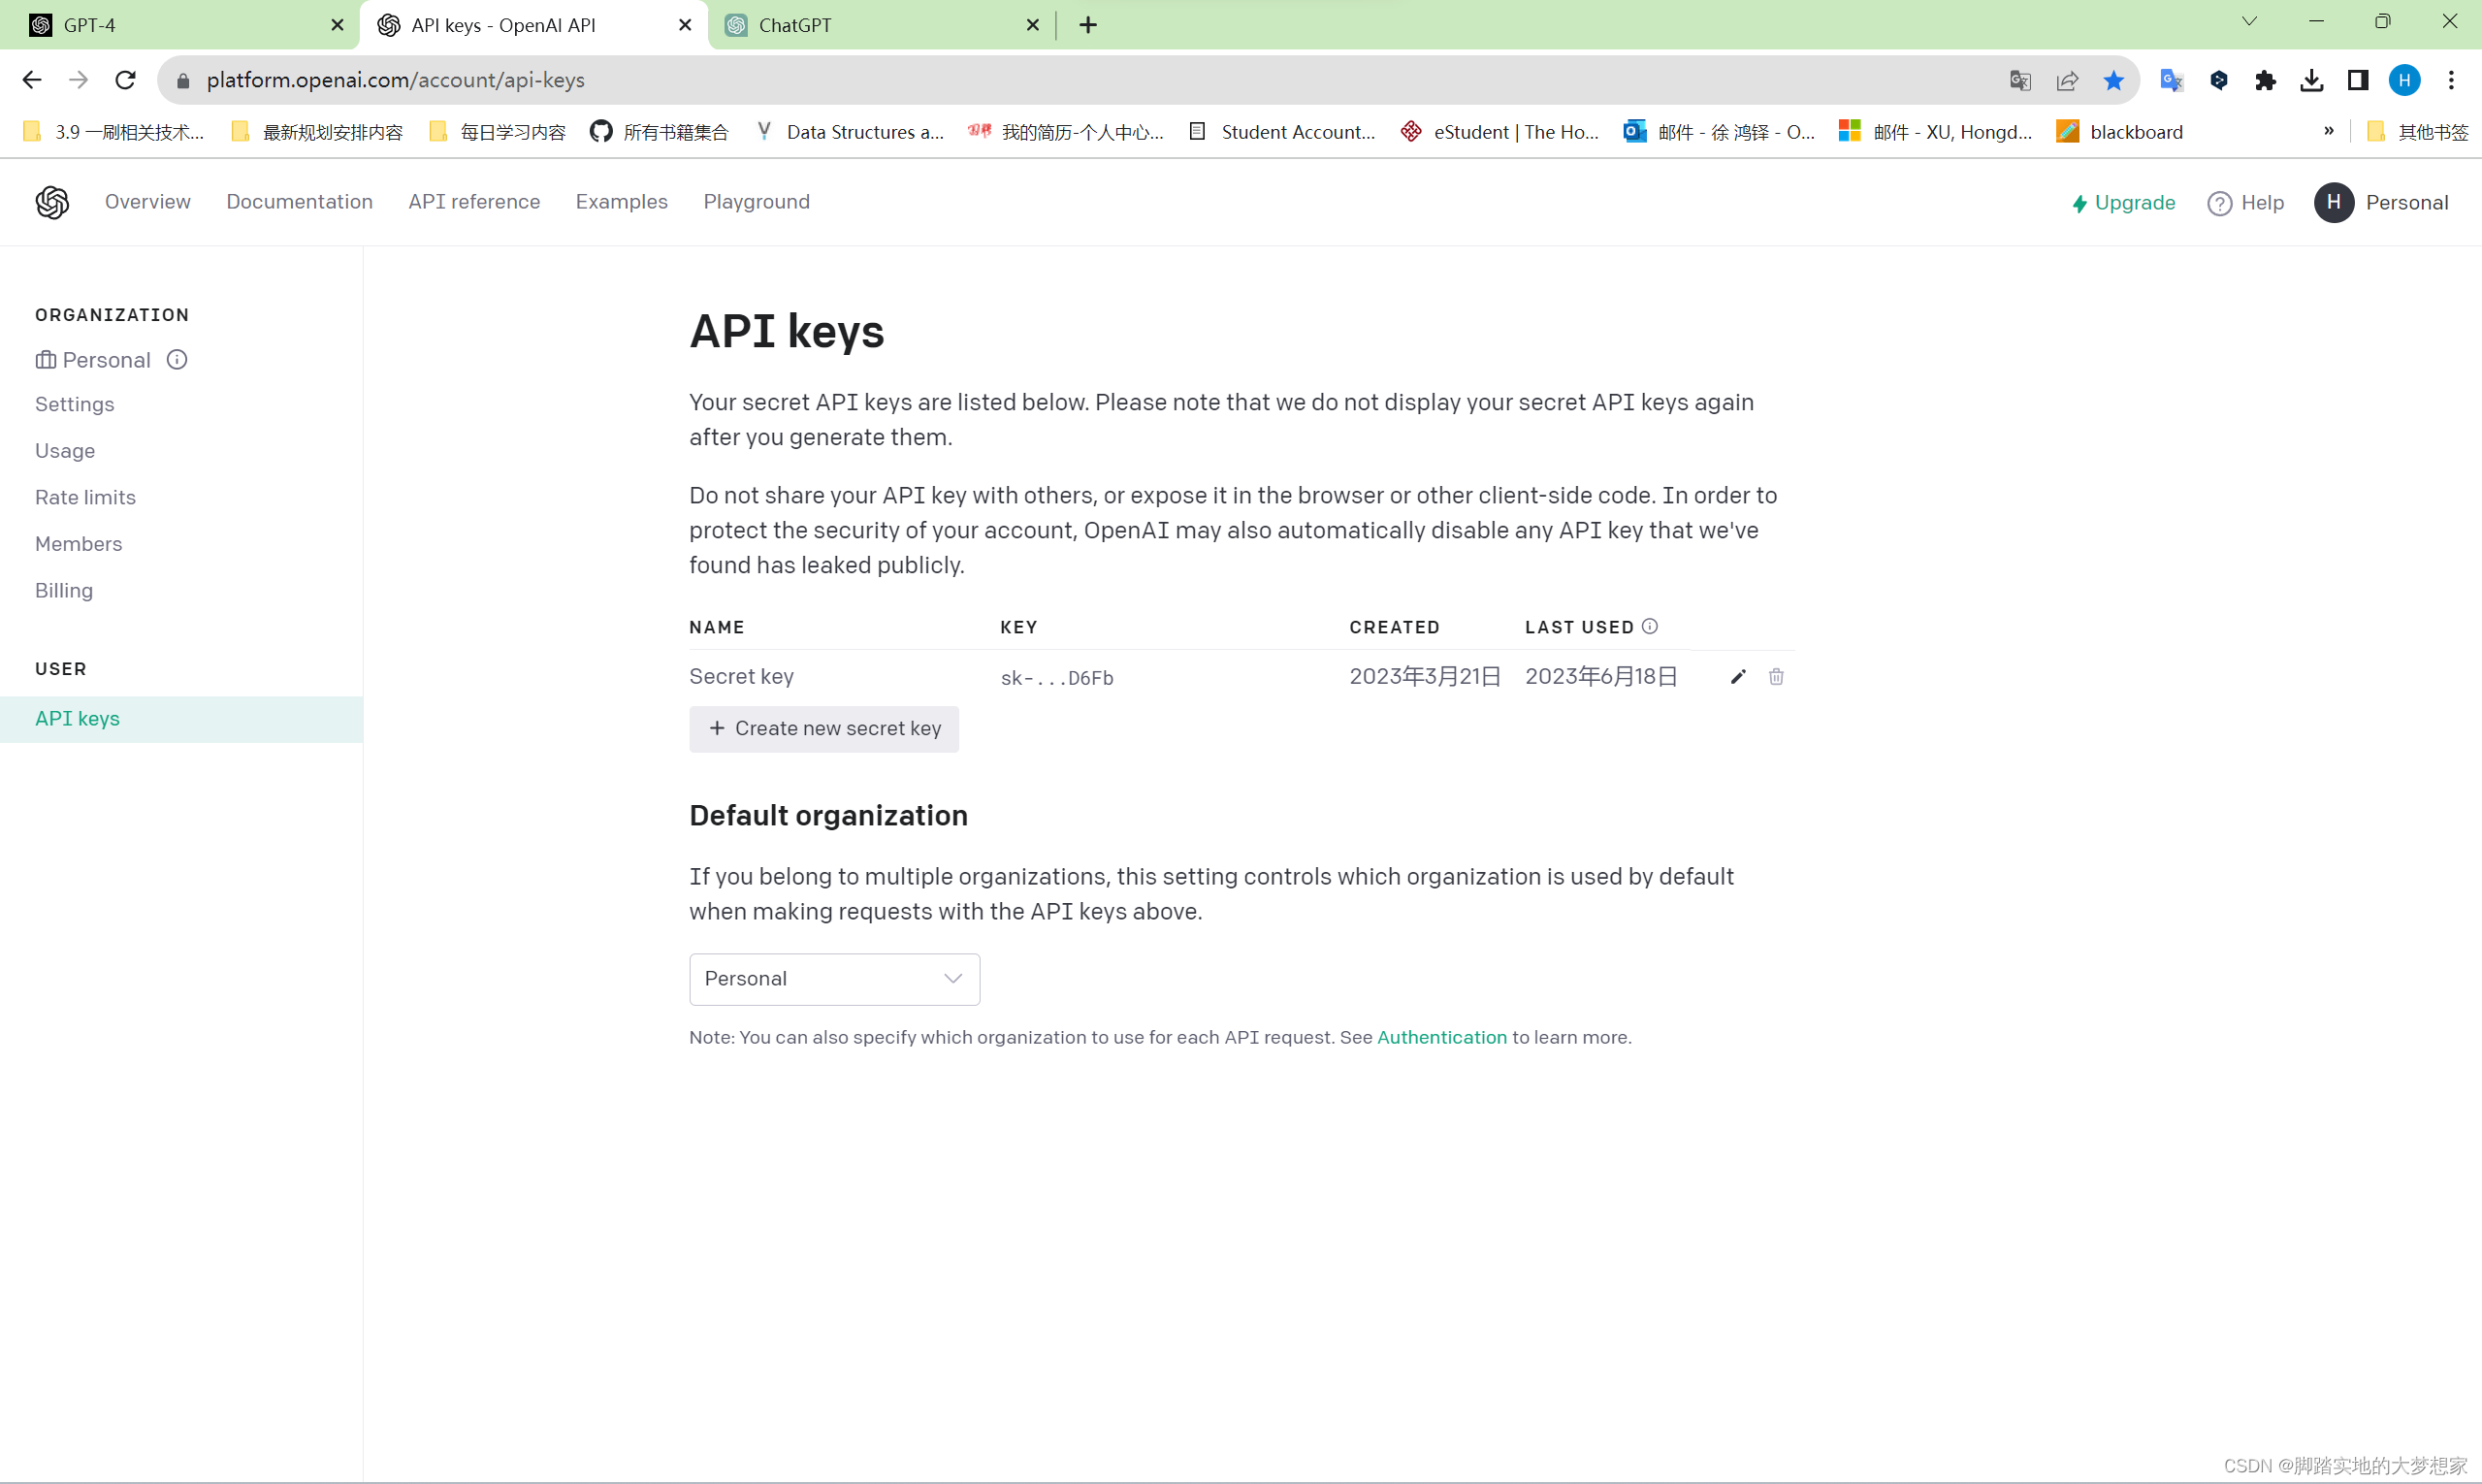Click the edit pencil icon for Secret key
2482x1484 pixels.
point(1738,675)
